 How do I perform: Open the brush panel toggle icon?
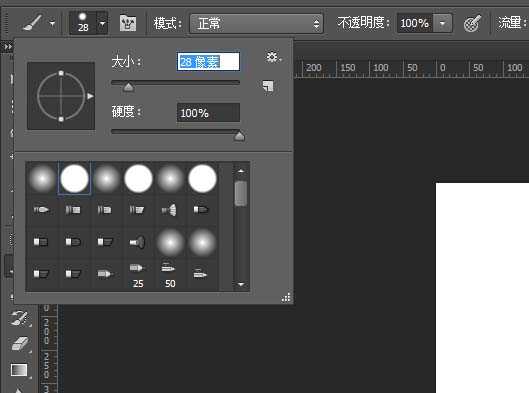tap(128, 24)
